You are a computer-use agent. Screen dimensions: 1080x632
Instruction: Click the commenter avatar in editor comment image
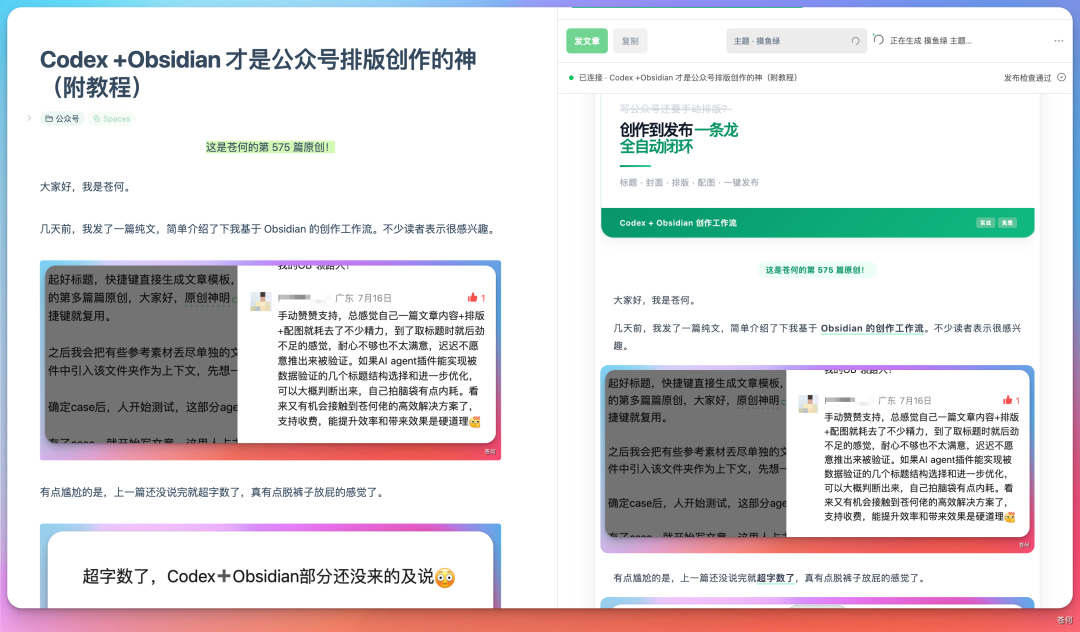[260, 301]
